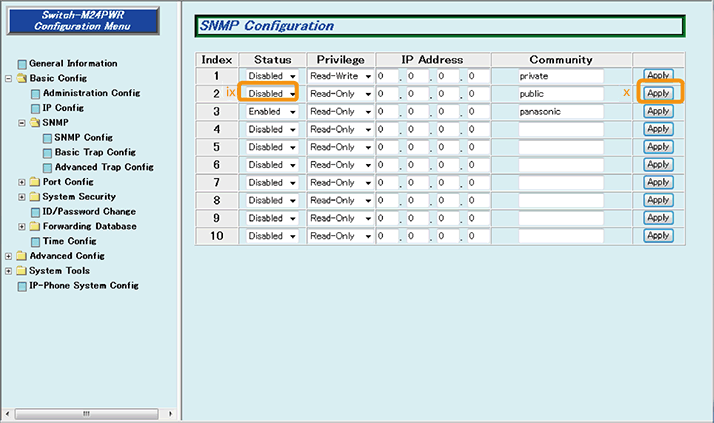This screenshot has height=423, width=714.
Task: Click the Forwarding Database folder icon
Action: (34, 226)
